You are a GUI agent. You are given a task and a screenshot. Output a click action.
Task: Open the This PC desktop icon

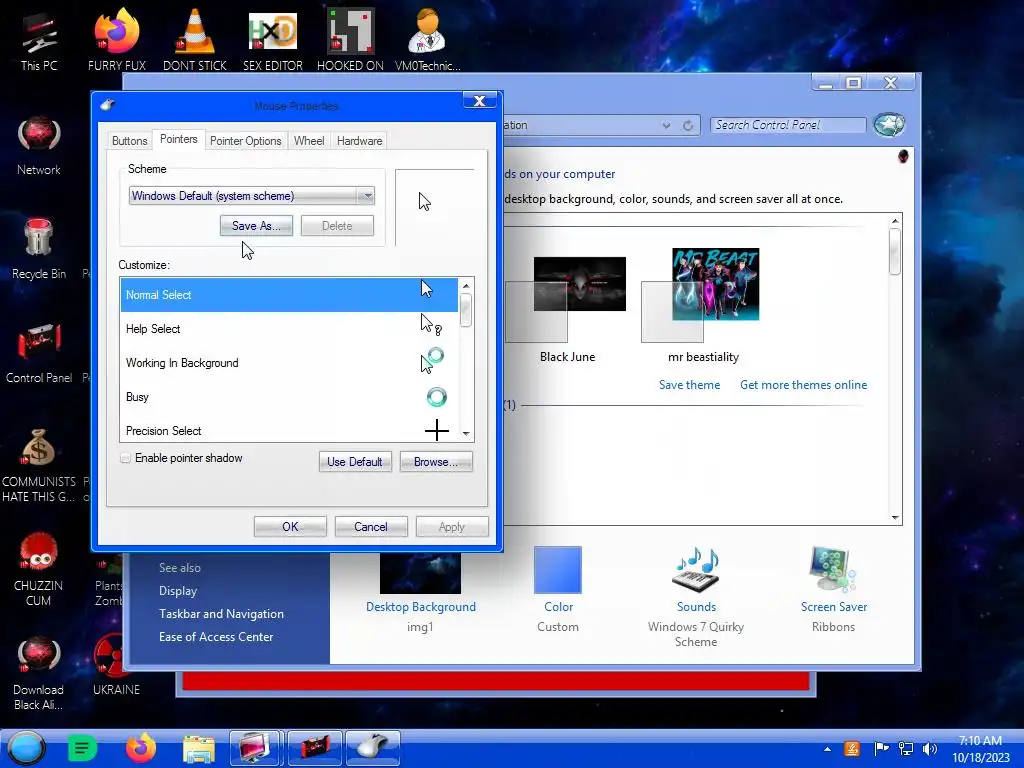(39, 40)
